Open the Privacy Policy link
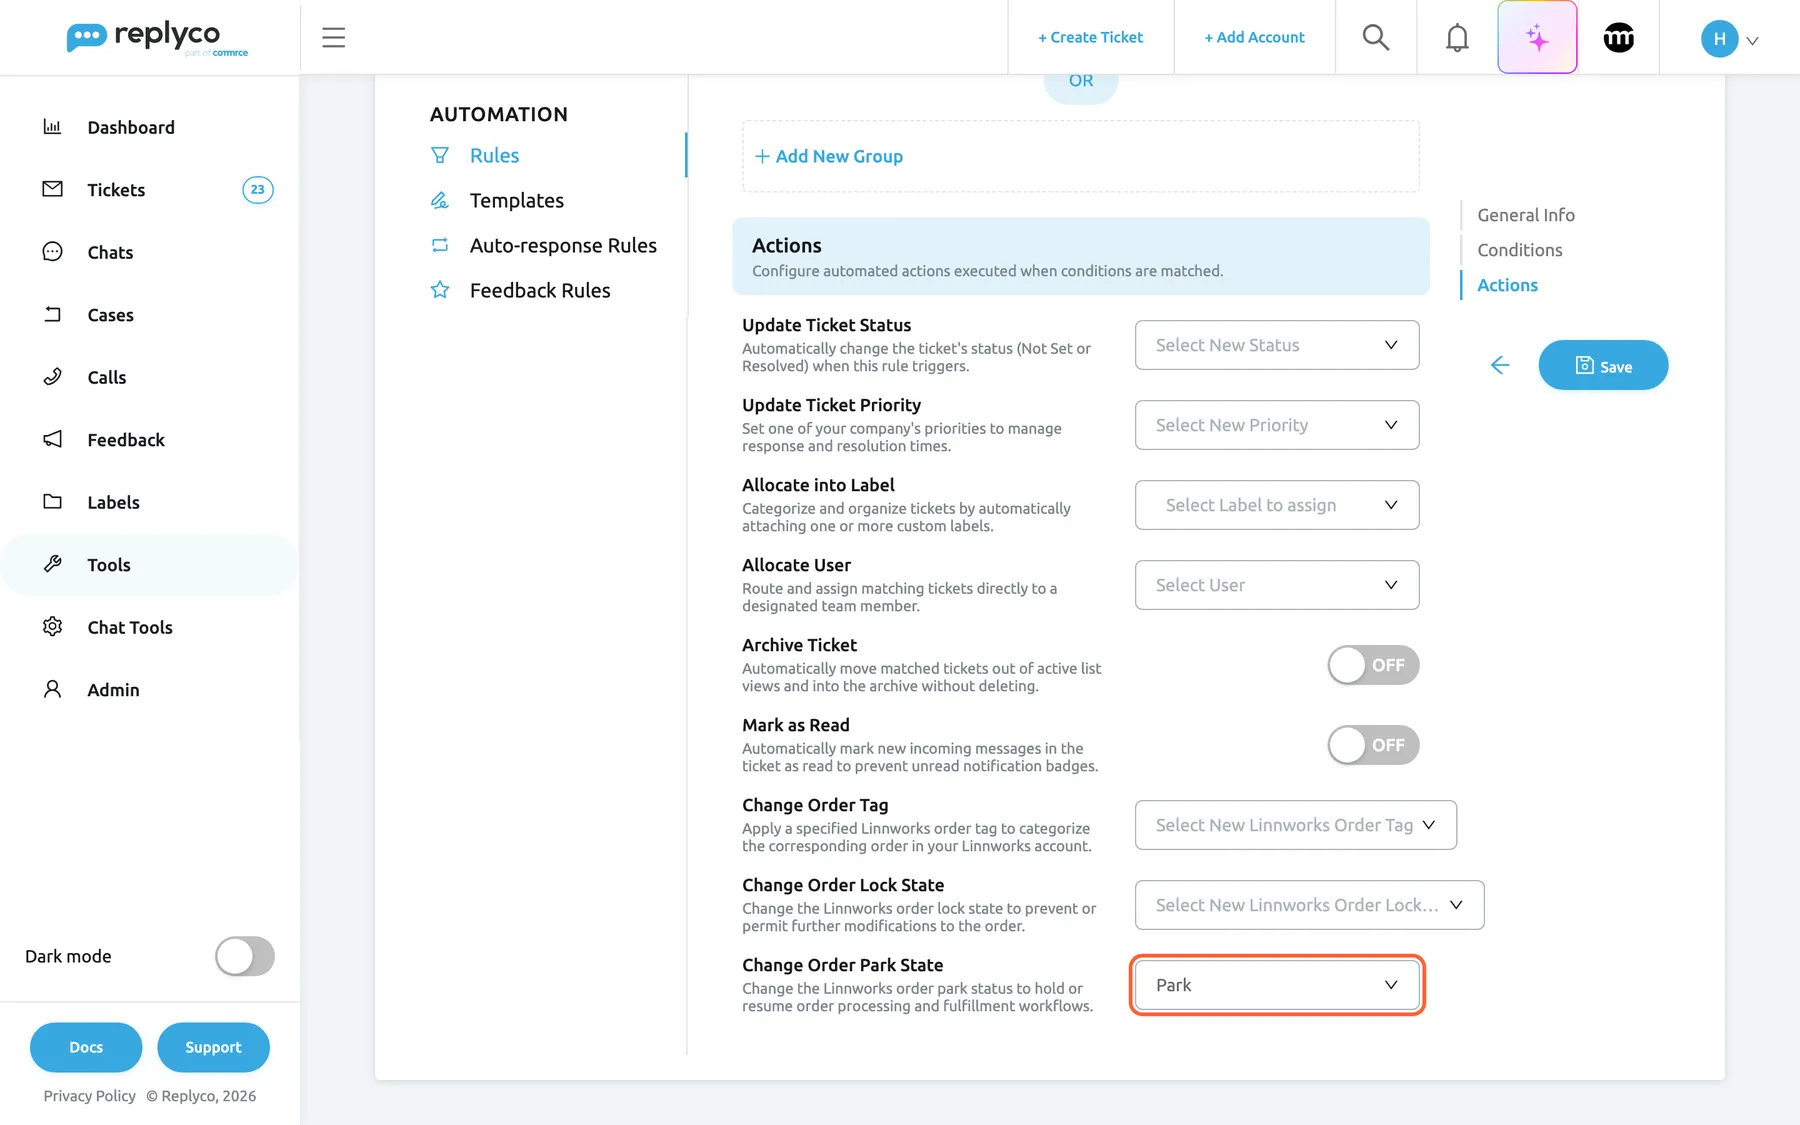Viewport: 1800px width, 1125px height. (89, 1096)
